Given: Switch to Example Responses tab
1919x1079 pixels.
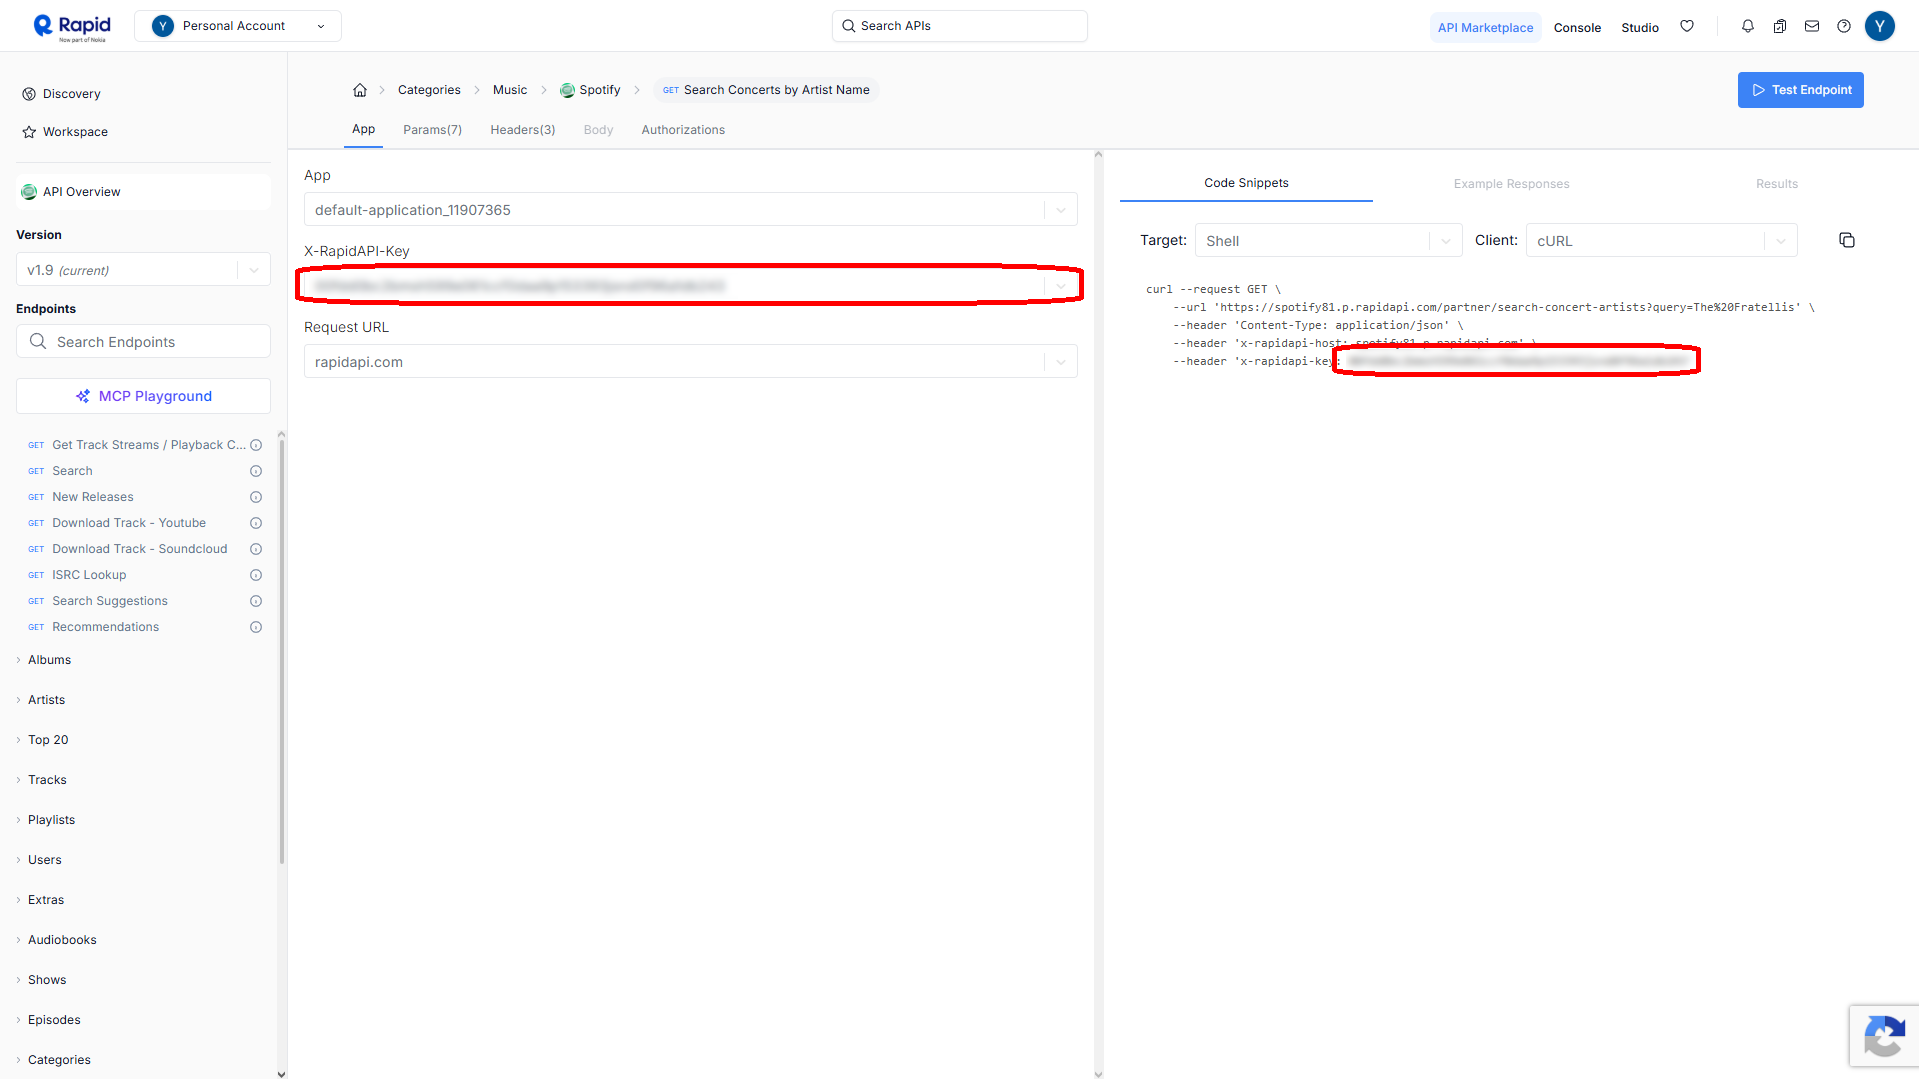Looking at the screenshot, I should (x=1511, y=184).
